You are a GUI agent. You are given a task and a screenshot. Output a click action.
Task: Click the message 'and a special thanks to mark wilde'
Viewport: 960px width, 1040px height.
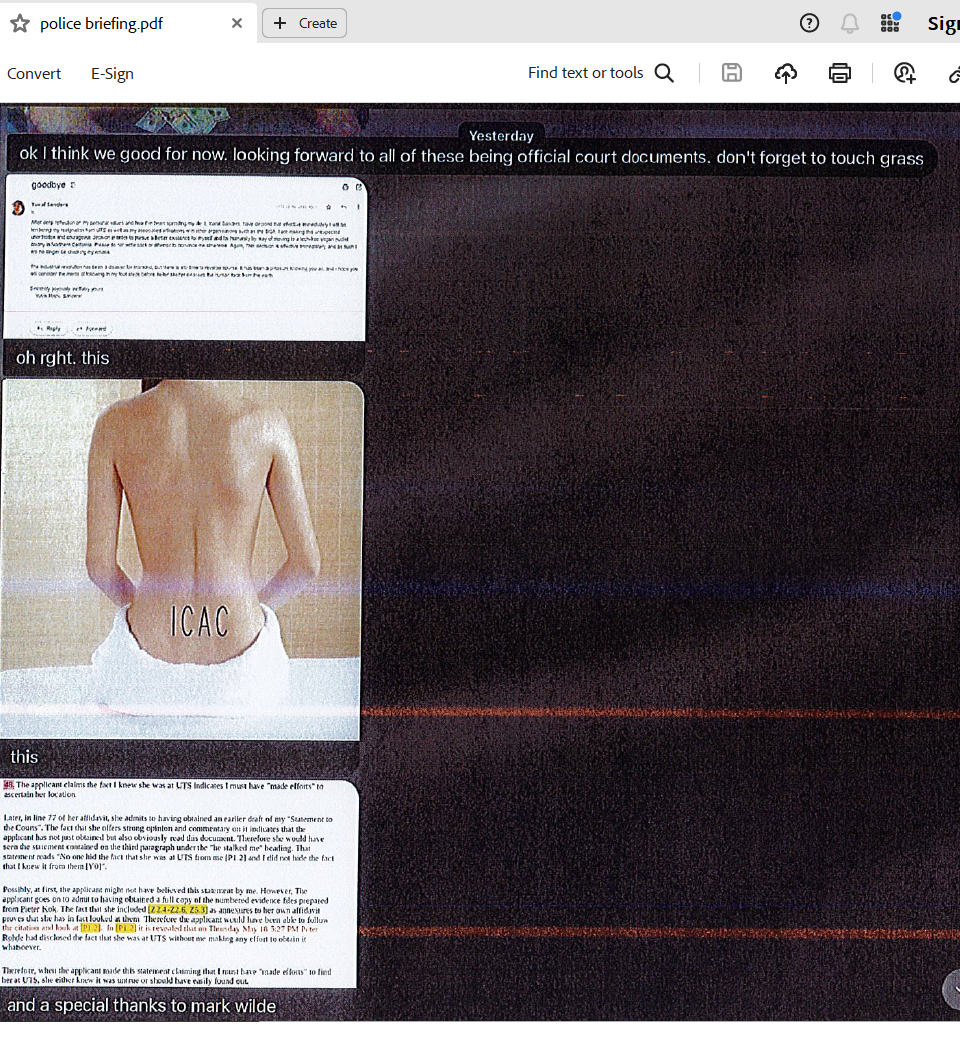(x=141, y=1006)
